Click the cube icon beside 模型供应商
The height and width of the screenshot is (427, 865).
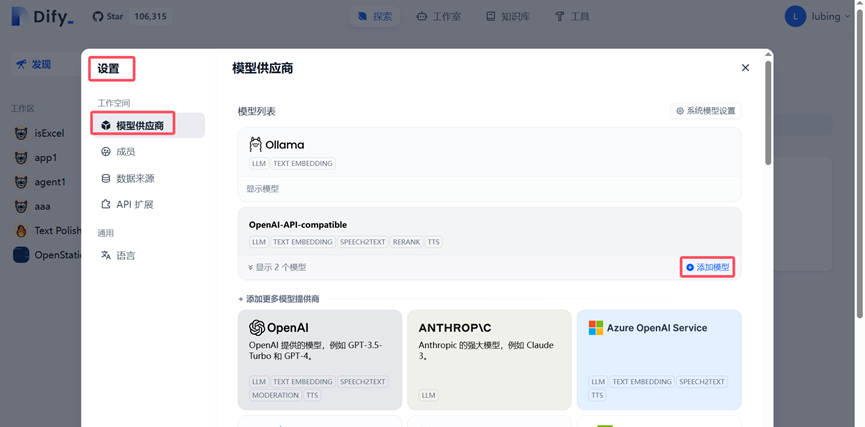106,126
